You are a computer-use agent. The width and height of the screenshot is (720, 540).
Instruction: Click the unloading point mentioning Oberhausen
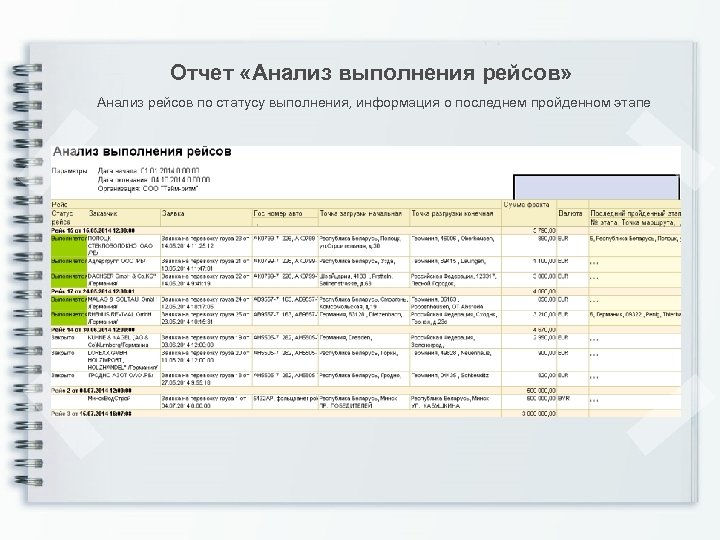click(455, 246)
